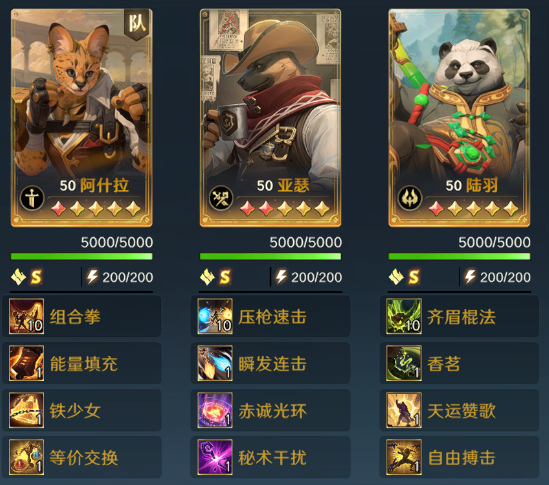This screenshot has height=485, width=549.
Task: Open the 亚瑟 hero card portrait
Action: (x=270, y=118)
